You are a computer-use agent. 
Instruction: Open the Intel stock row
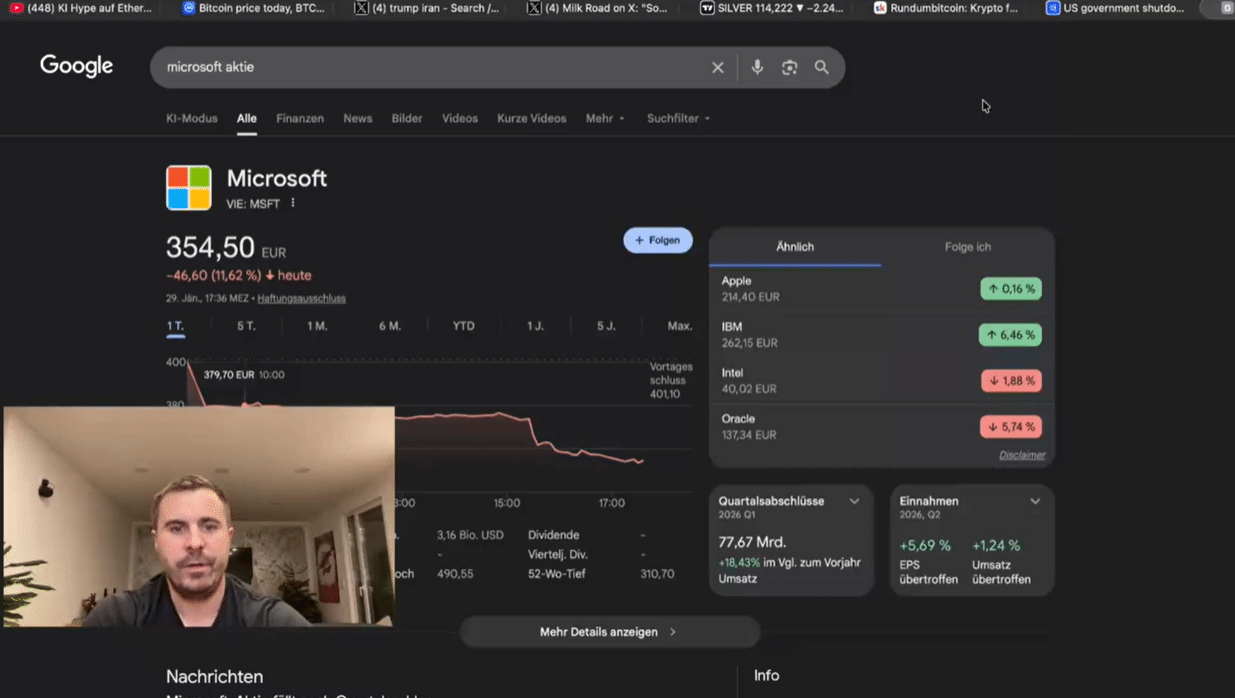click(881, 381)
